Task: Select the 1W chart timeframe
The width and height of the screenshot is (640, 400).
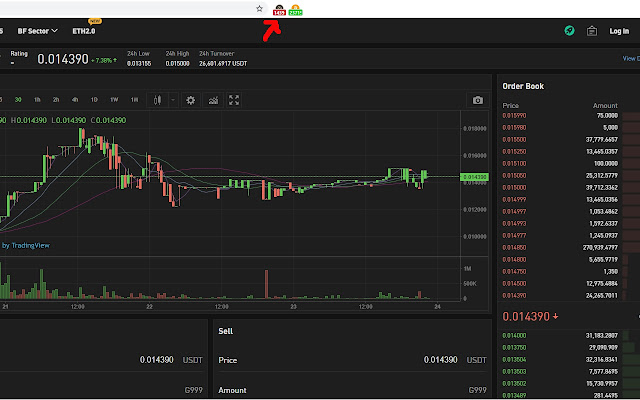Action: click(114, 100)
